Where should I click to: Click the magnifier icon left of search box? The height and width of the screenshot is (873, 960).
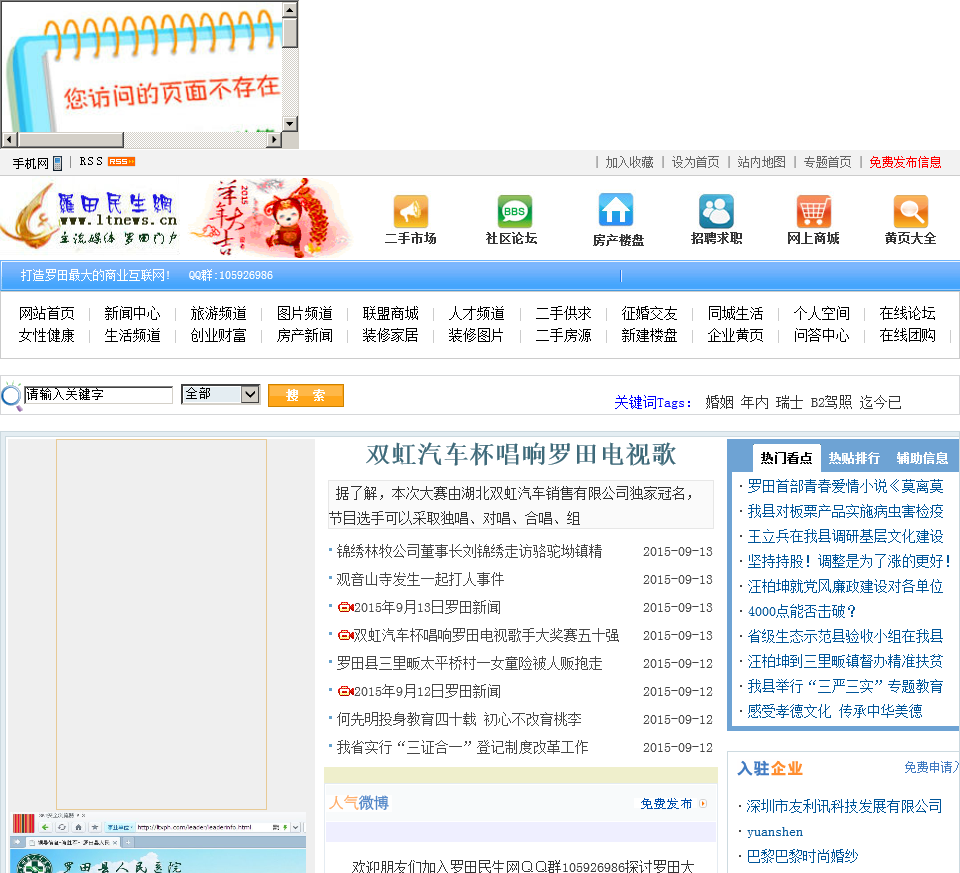tap(11, 395)
